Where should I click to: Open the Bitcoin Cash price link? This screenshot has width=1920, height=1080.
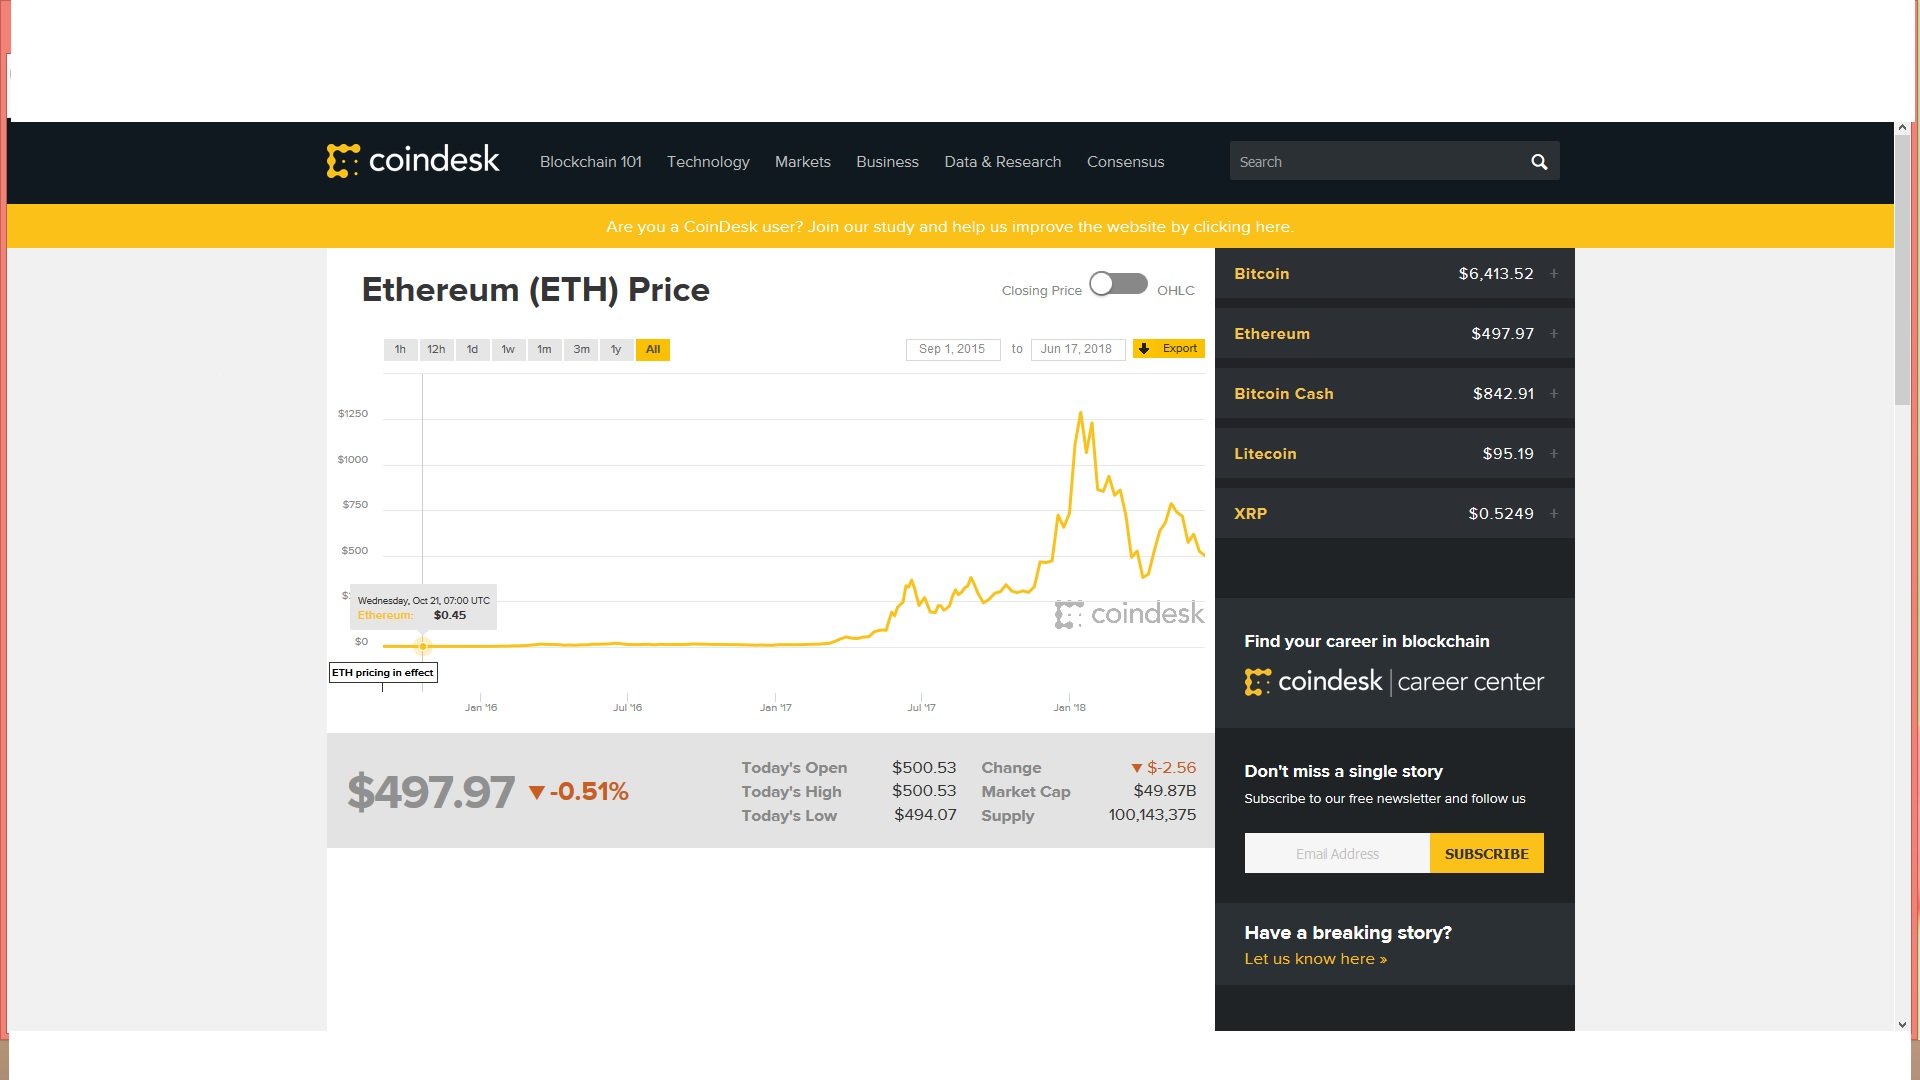pos(1284,394)
